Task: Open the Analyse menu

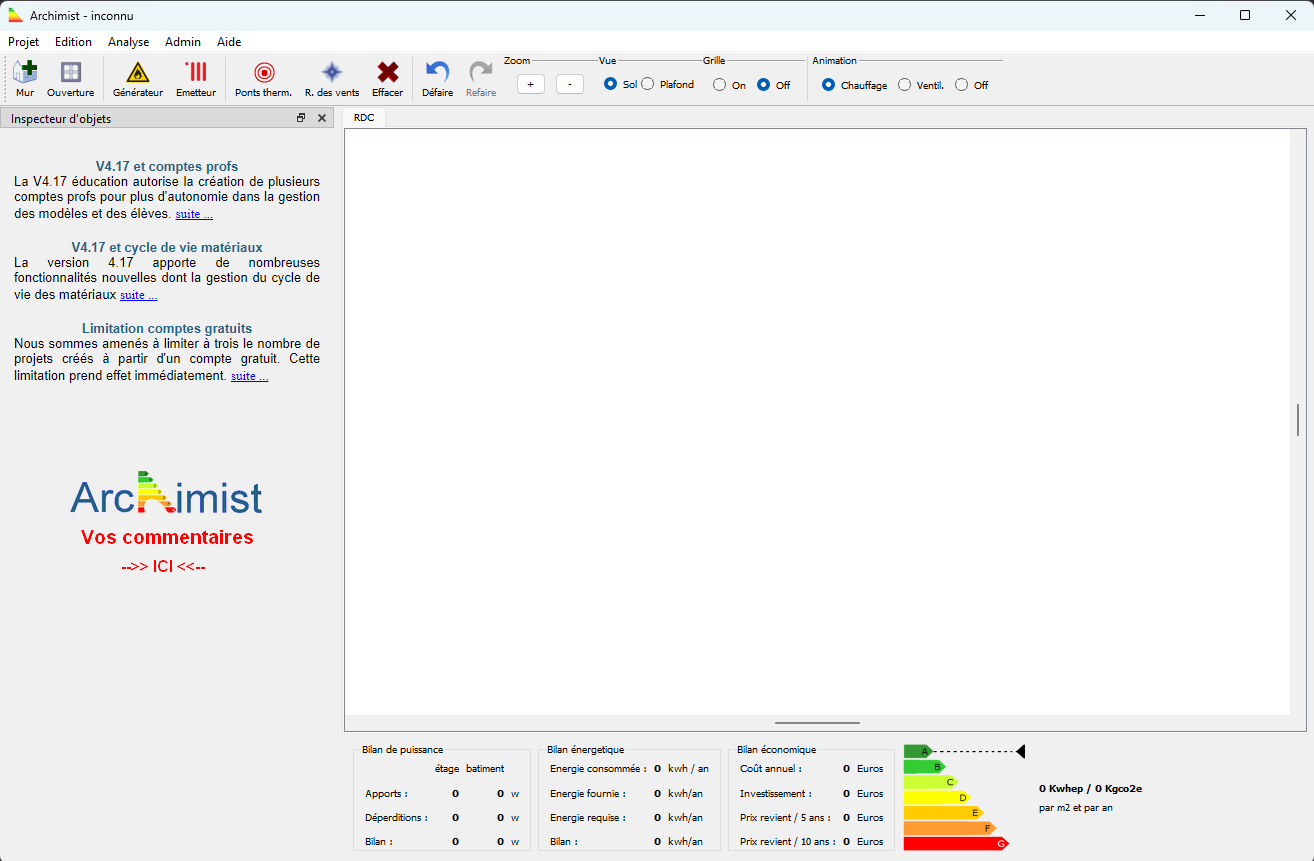Action: pyautogui.click(x=128, y=42)
